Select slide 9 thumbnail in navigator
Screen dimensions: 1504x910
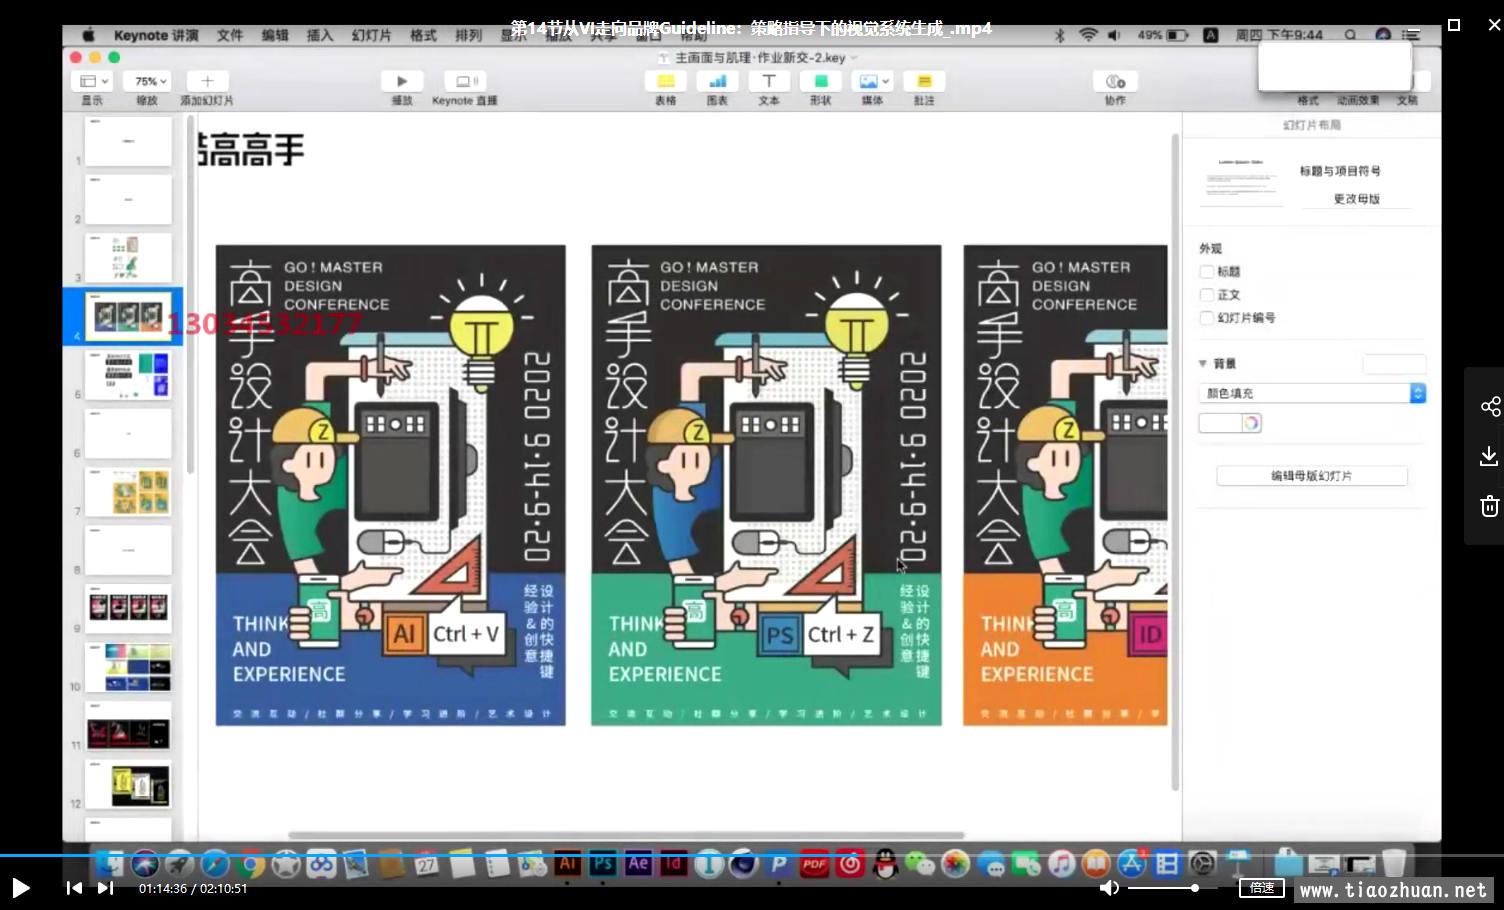(x=128, y=609)
